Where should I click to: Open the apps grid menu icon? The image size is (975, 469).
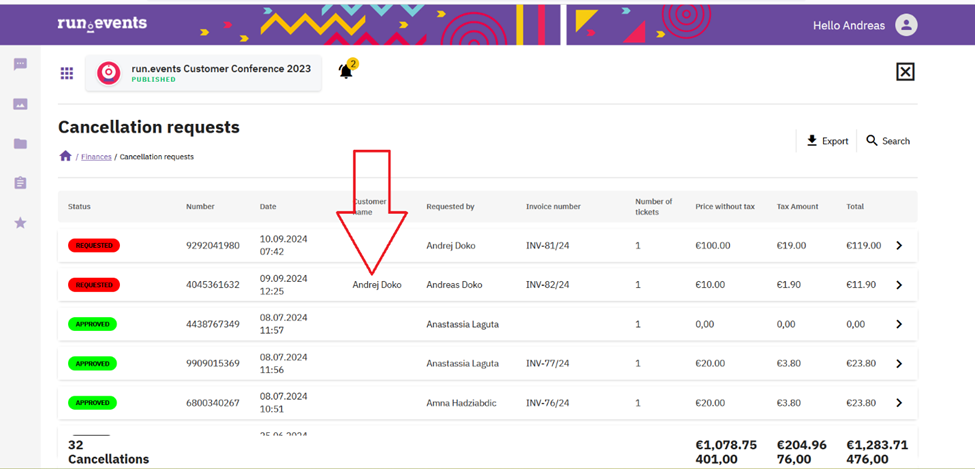click(x=67, y=73)
